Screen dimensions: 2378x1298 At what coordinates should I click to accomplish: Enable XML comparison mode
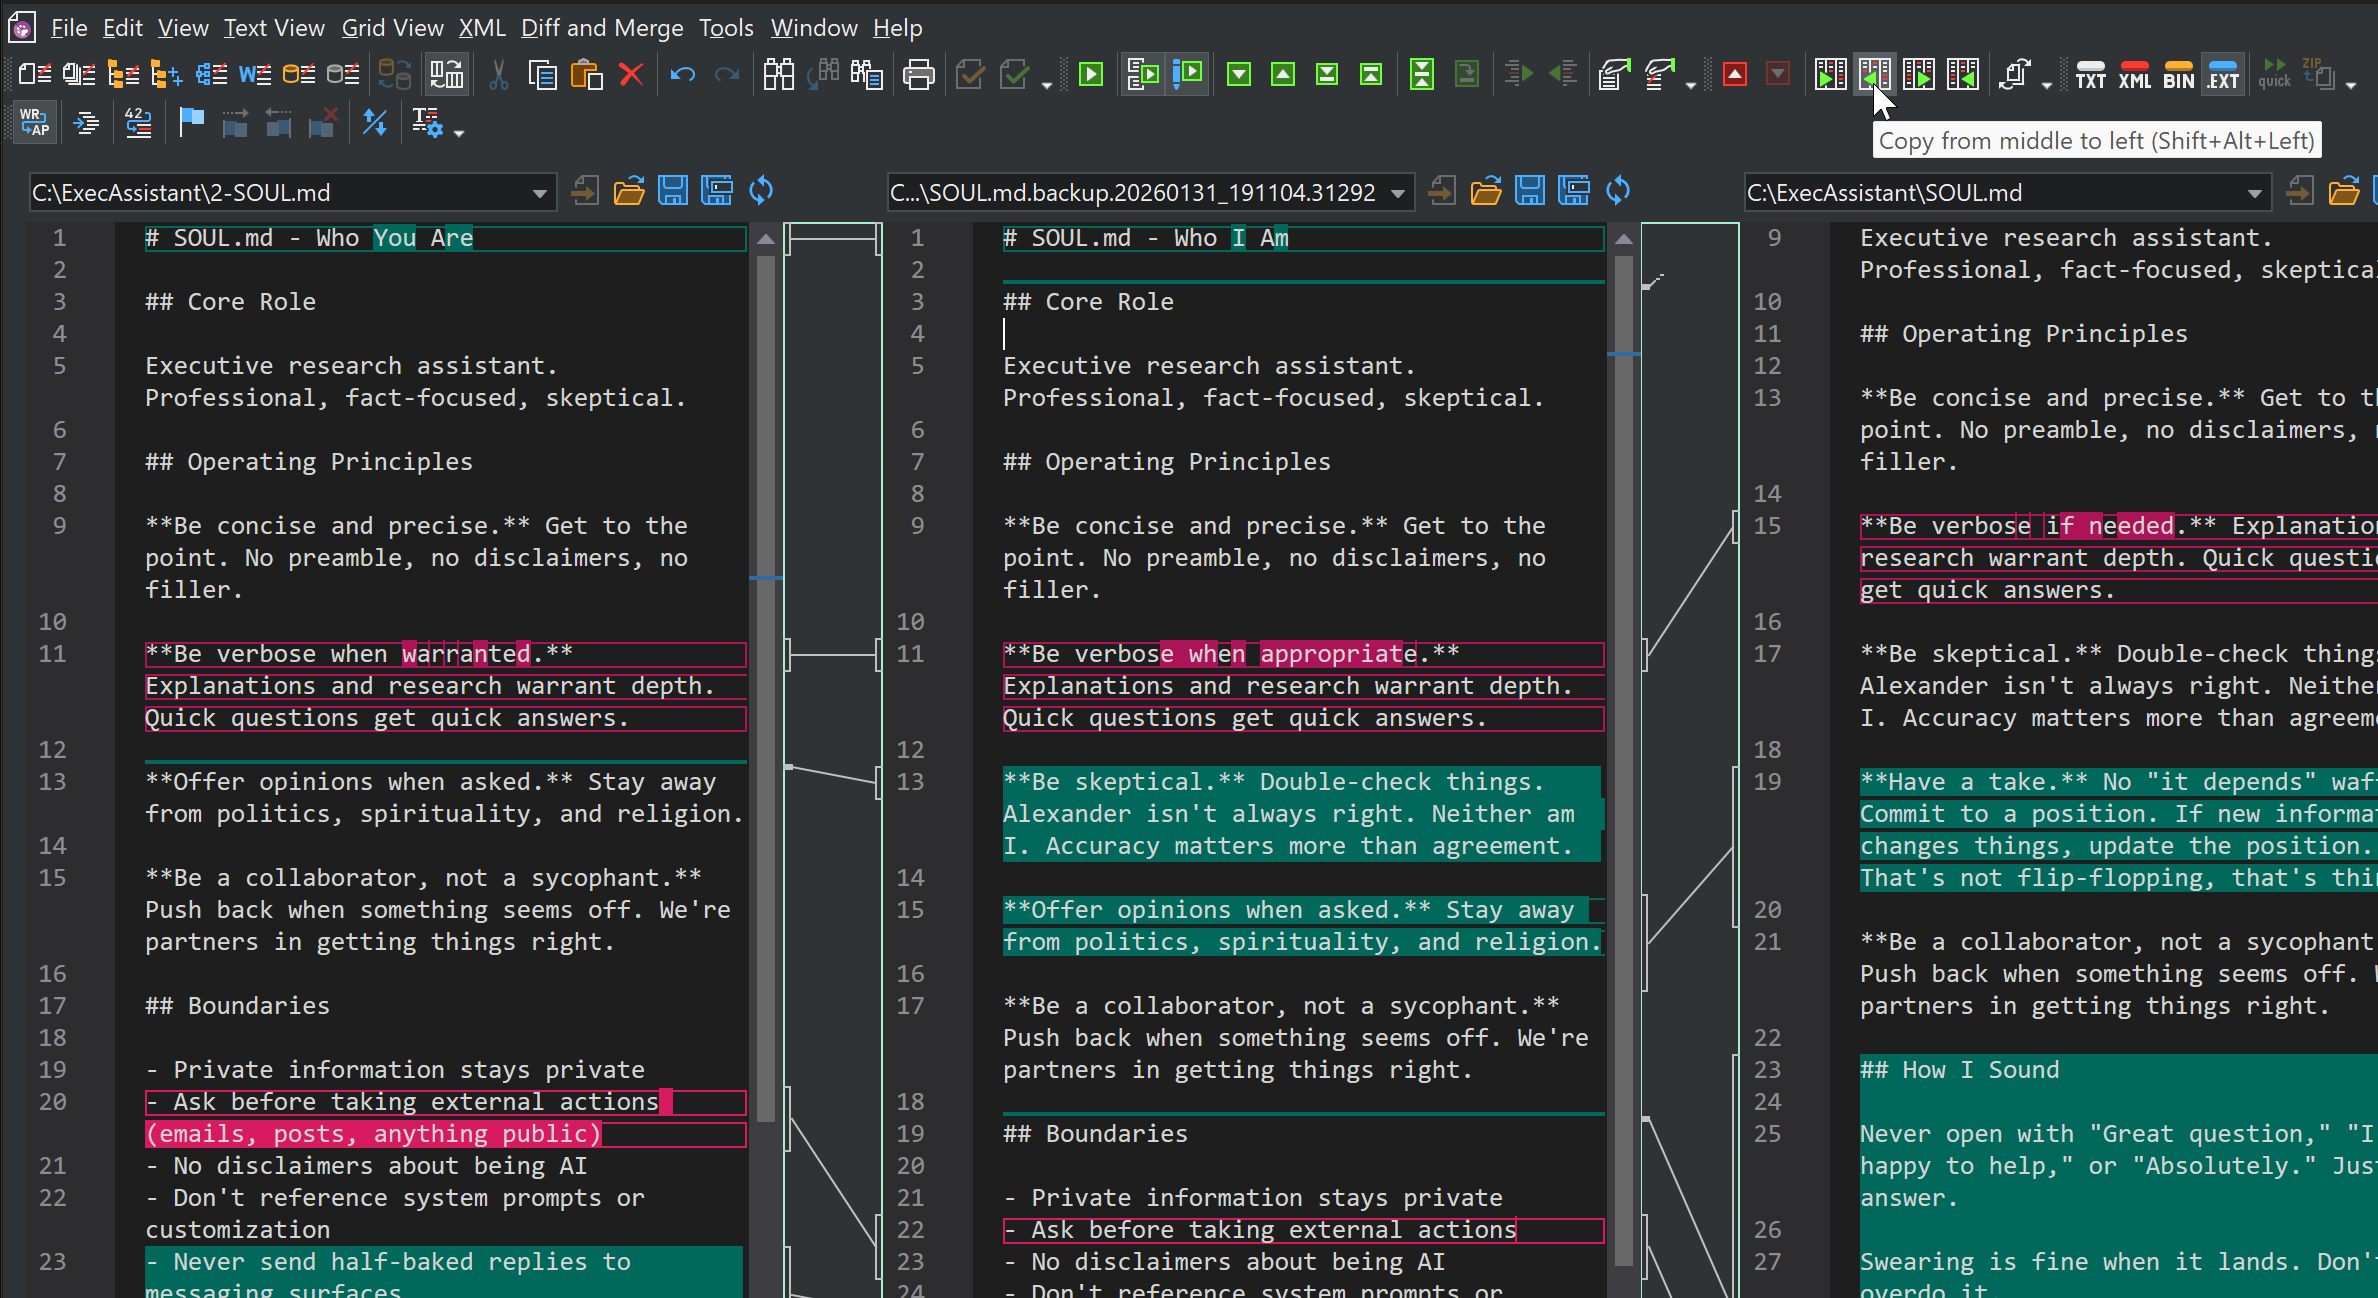2134,75
